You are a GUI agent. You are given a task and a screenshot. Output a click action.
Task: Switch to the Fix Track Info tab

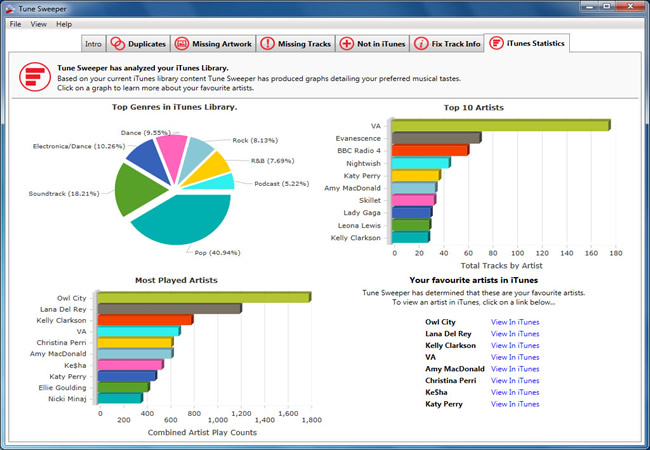click(447, 44)
